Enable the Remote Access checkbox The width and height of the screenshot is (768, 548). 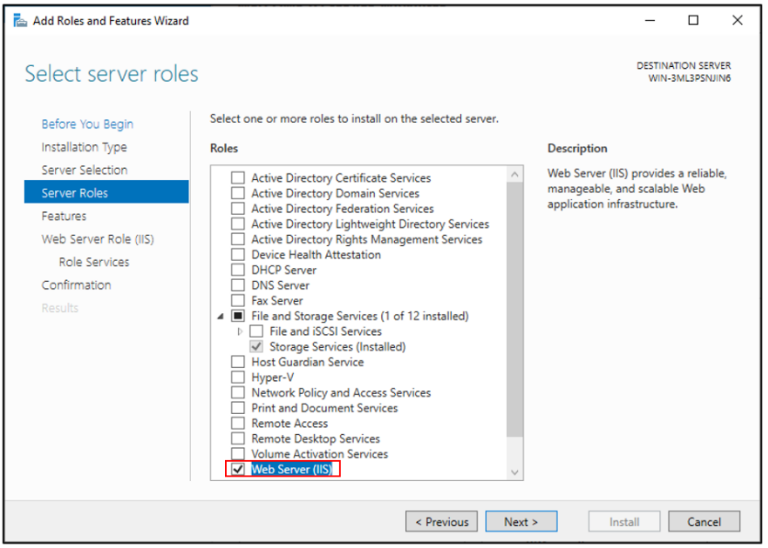point(238,423)
